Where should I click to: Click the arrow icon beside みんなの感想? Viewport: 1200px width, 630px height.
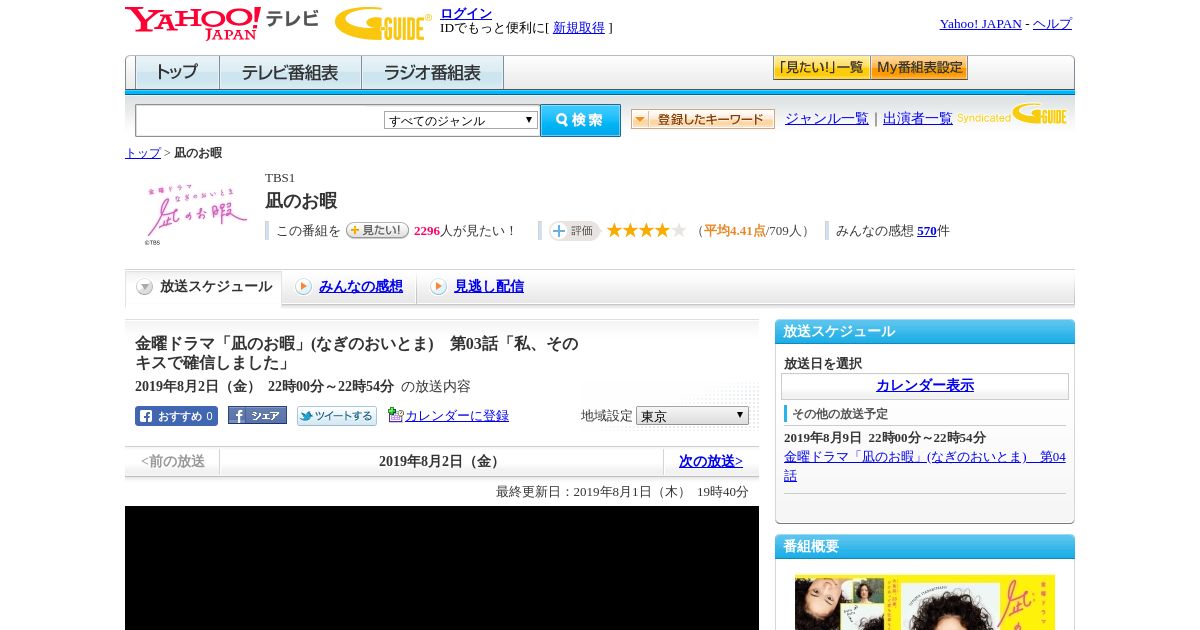[x=303, y=287]
